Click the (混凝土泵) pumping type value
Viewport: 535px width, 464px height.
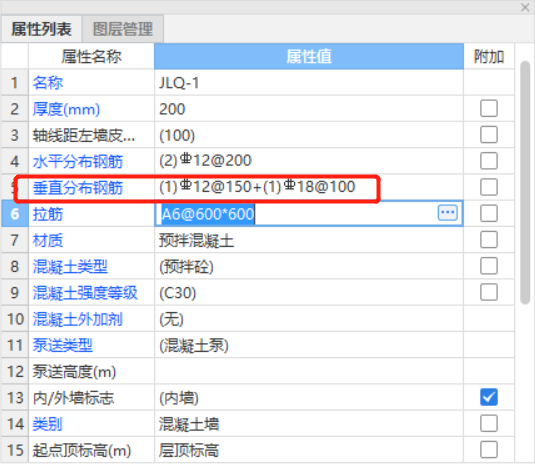pos(309,345)
